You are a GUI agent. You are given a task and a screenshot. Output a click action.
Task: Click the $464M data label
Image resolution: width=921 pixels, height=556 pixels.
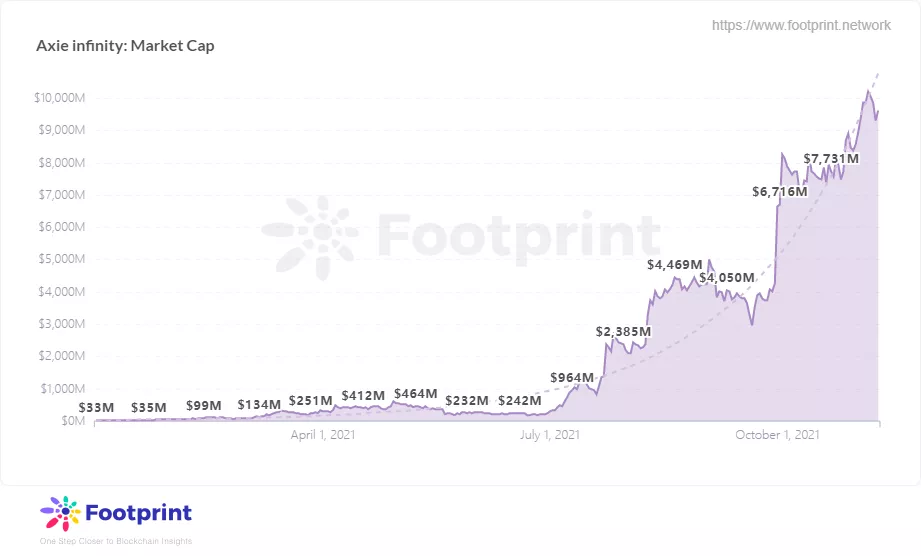coord(416,393)
